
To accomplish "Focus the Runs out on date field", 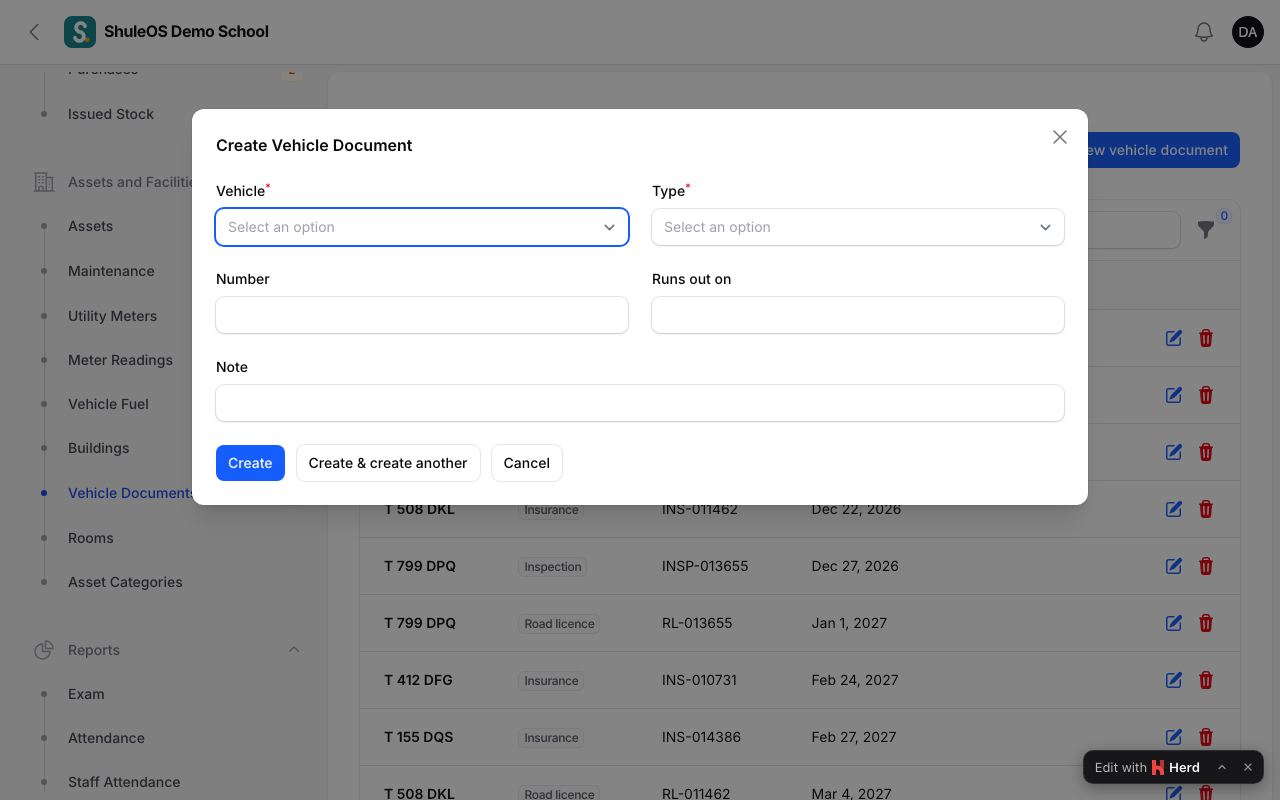I will (858, 315).
